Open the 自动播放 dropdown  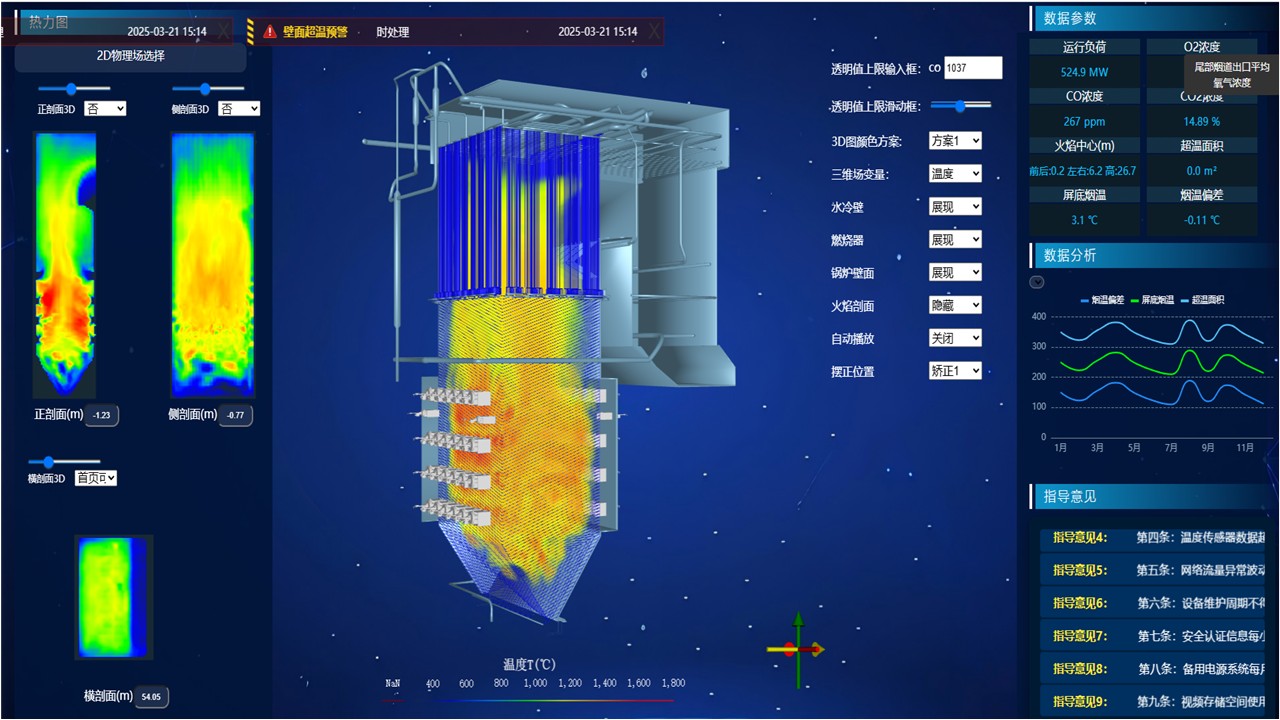[955, 338]
